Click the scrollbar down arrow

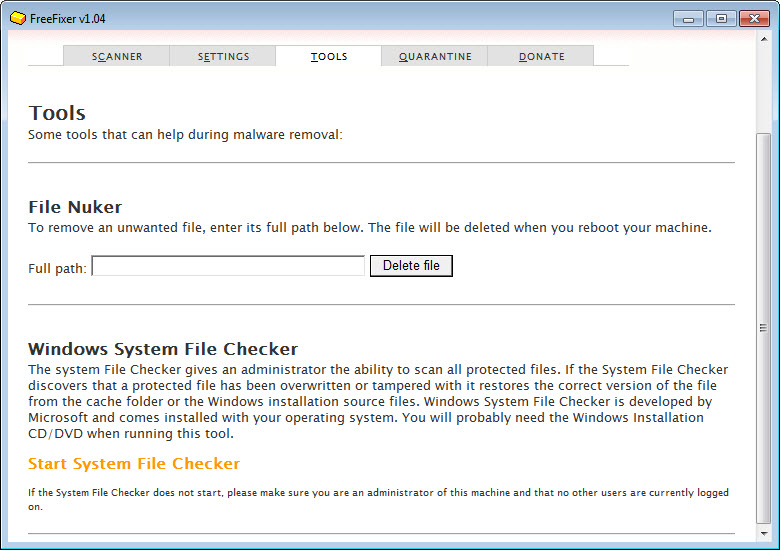[x=764, y=534]
